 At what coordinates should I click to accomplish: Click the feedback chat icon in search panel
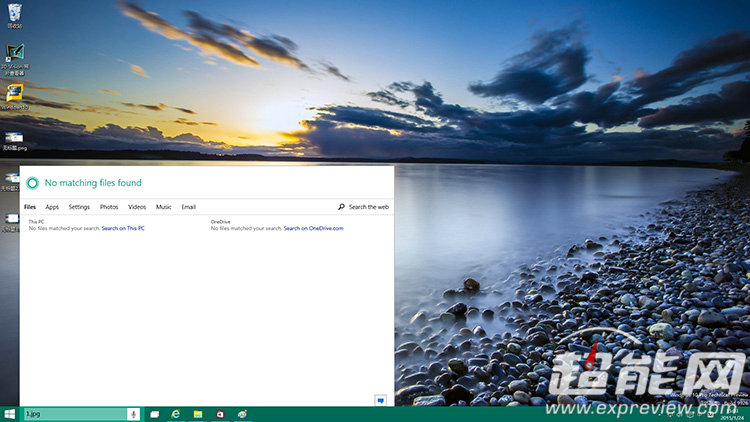[380, 400]
